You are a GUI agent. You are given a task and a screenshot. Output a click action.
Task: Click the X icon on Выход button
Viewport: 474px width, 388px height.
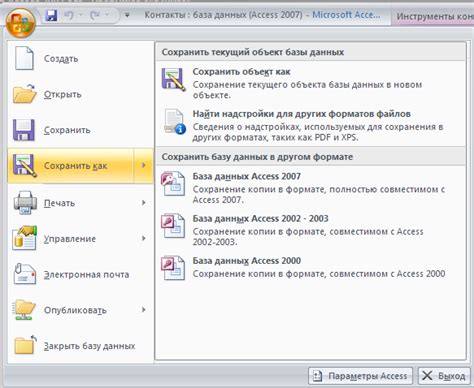[427, 376]
